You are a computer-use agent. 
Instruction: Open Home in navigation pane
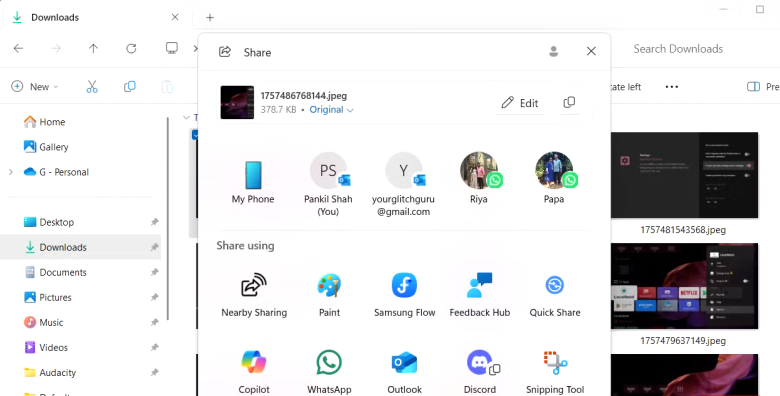click(45, 122)
